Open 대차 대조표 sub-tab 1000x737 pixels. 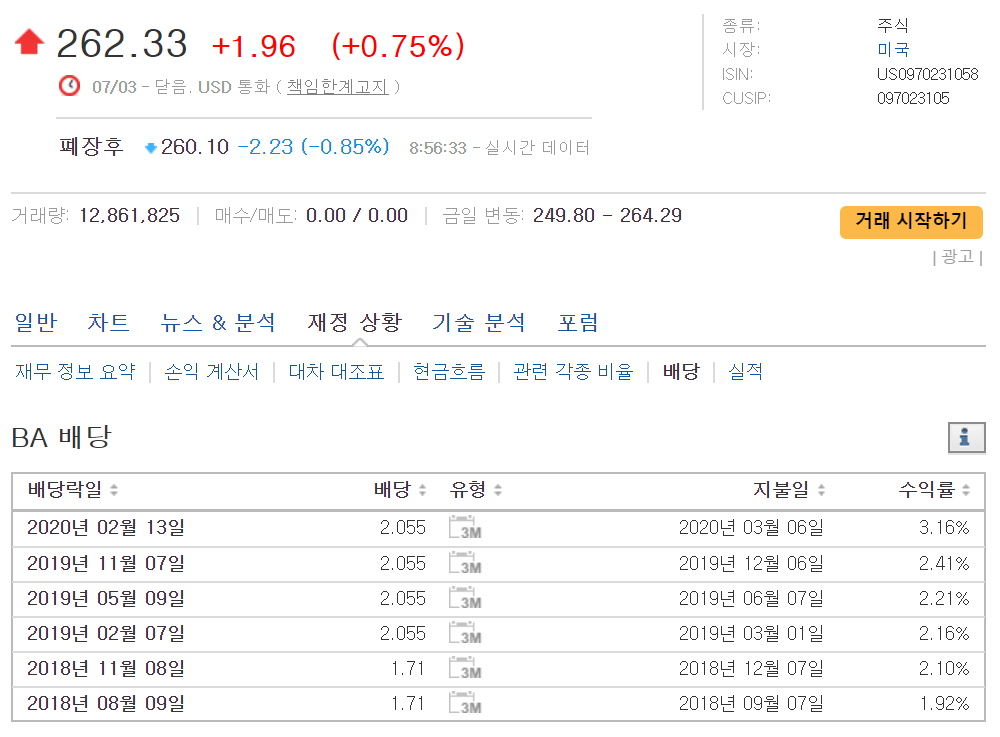coord(336,371)
